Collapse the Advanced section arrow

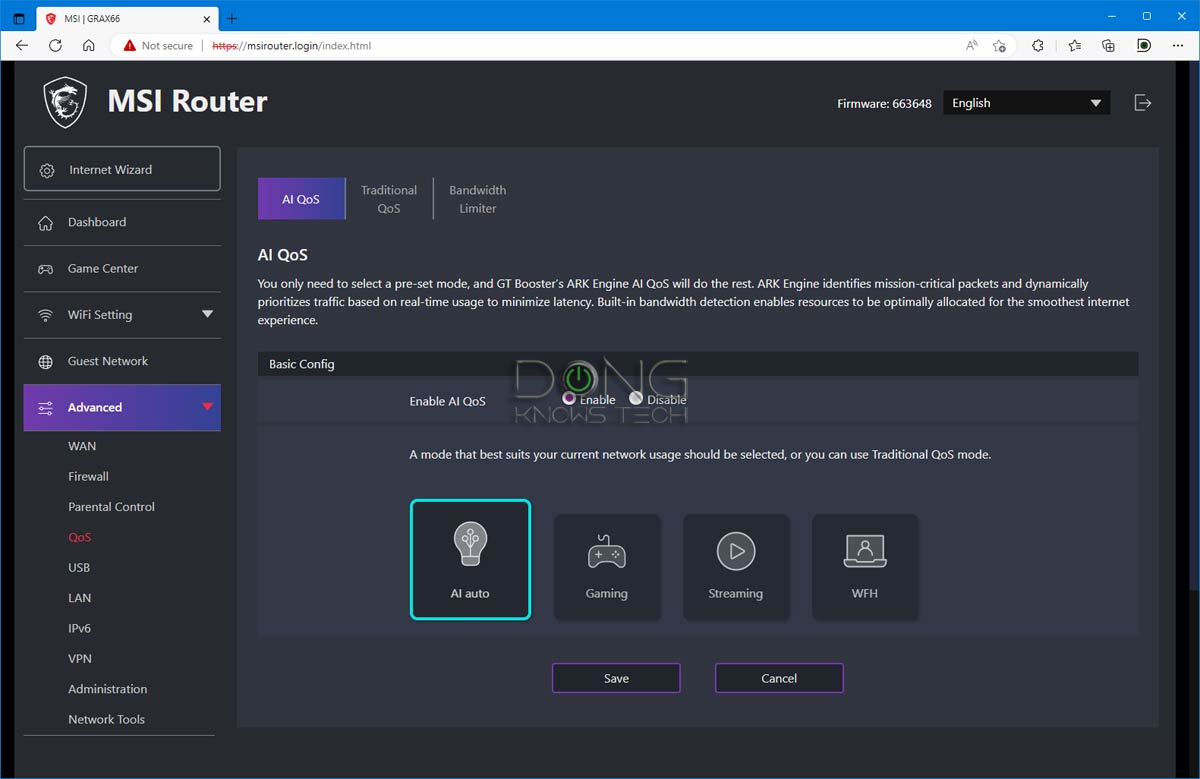207,407
